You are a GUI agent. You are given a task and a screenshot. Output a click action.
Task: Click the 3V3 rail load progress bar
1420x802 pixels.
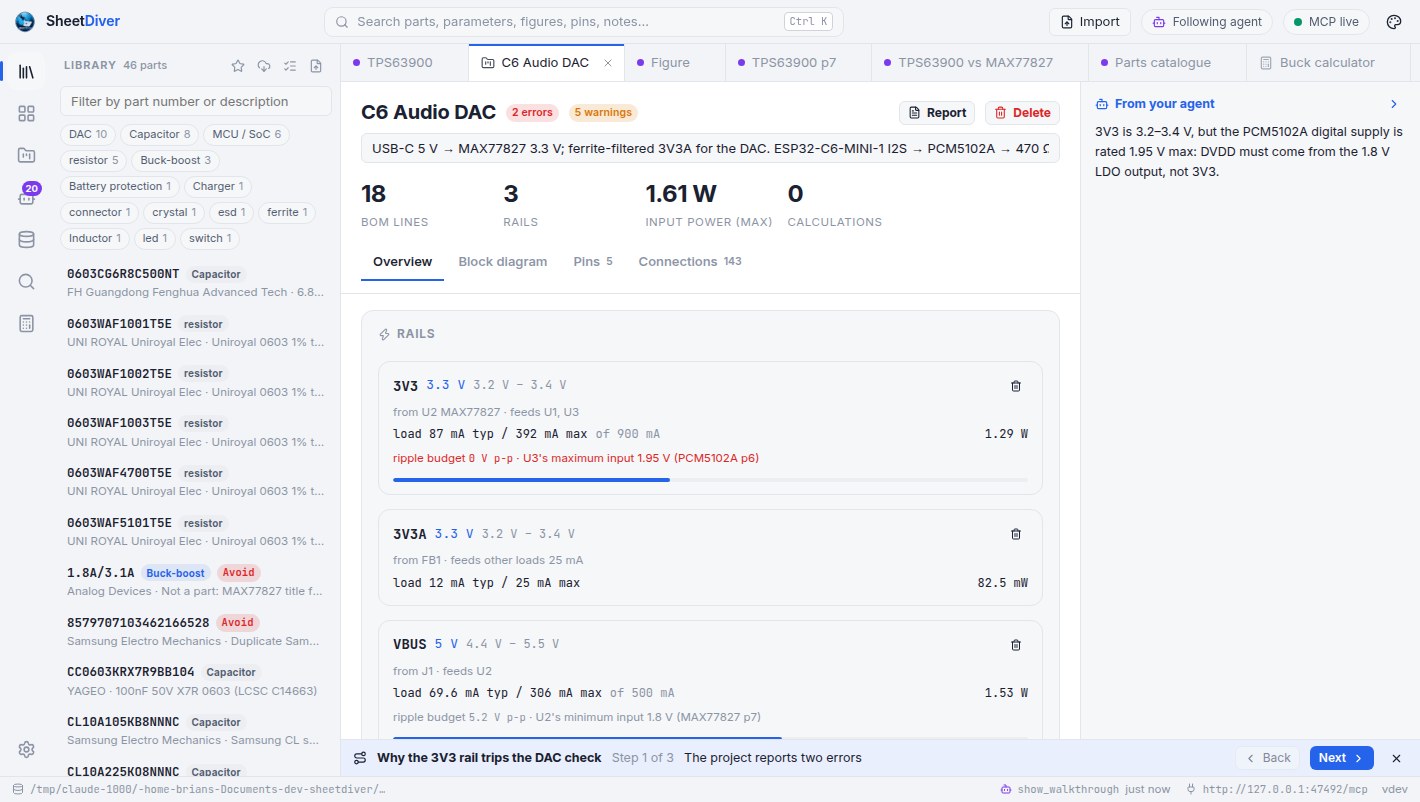coord(710,480)
